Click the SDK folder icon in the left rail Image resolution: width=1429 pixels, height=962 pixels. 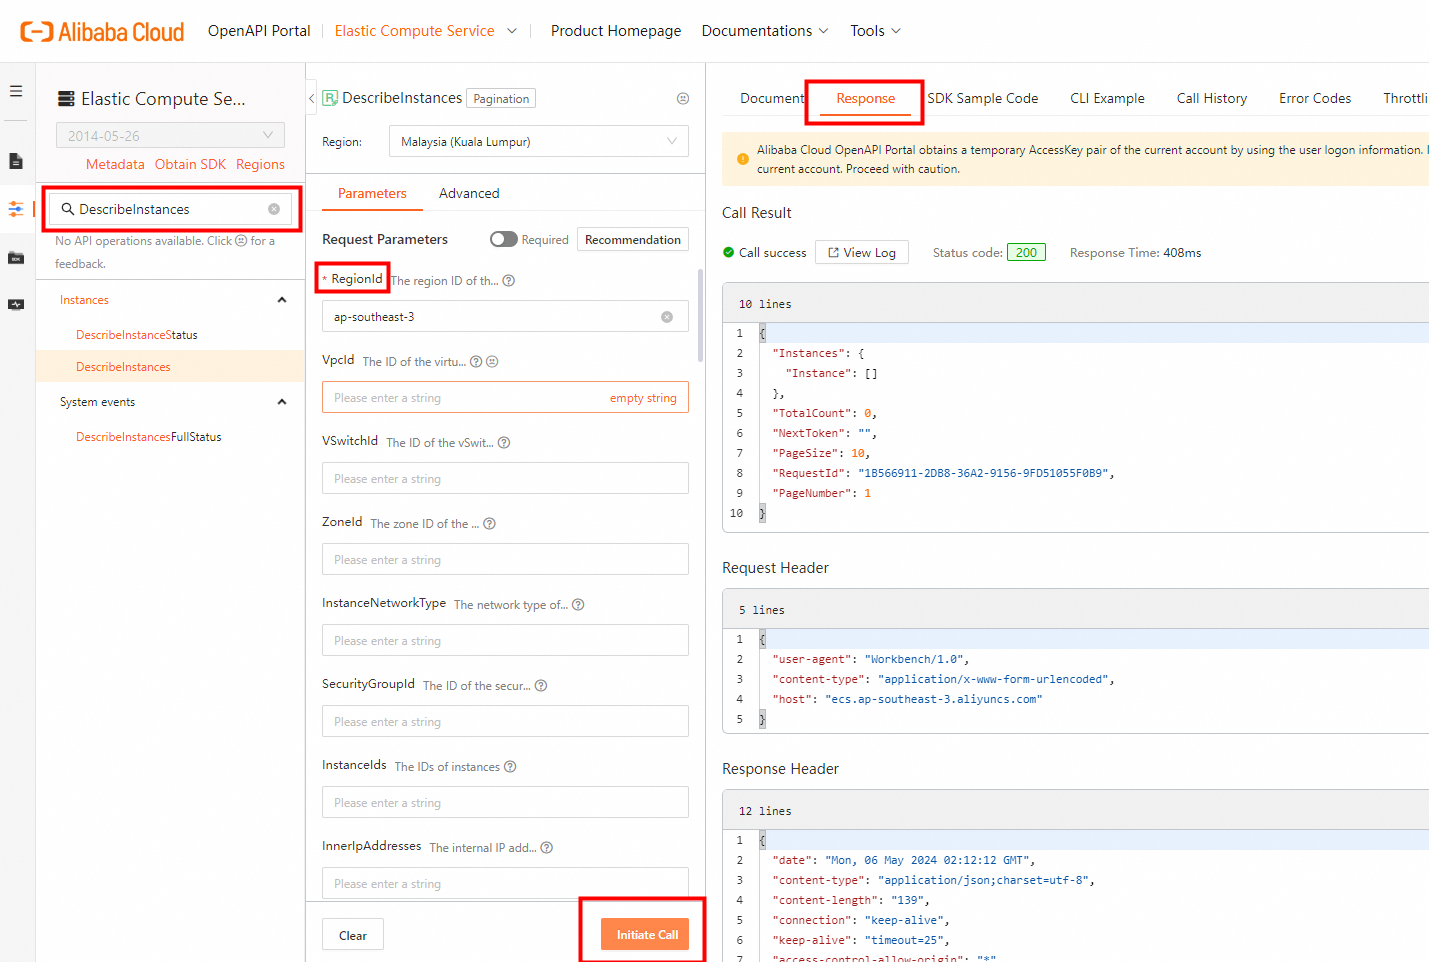click(x=16, y=258)
